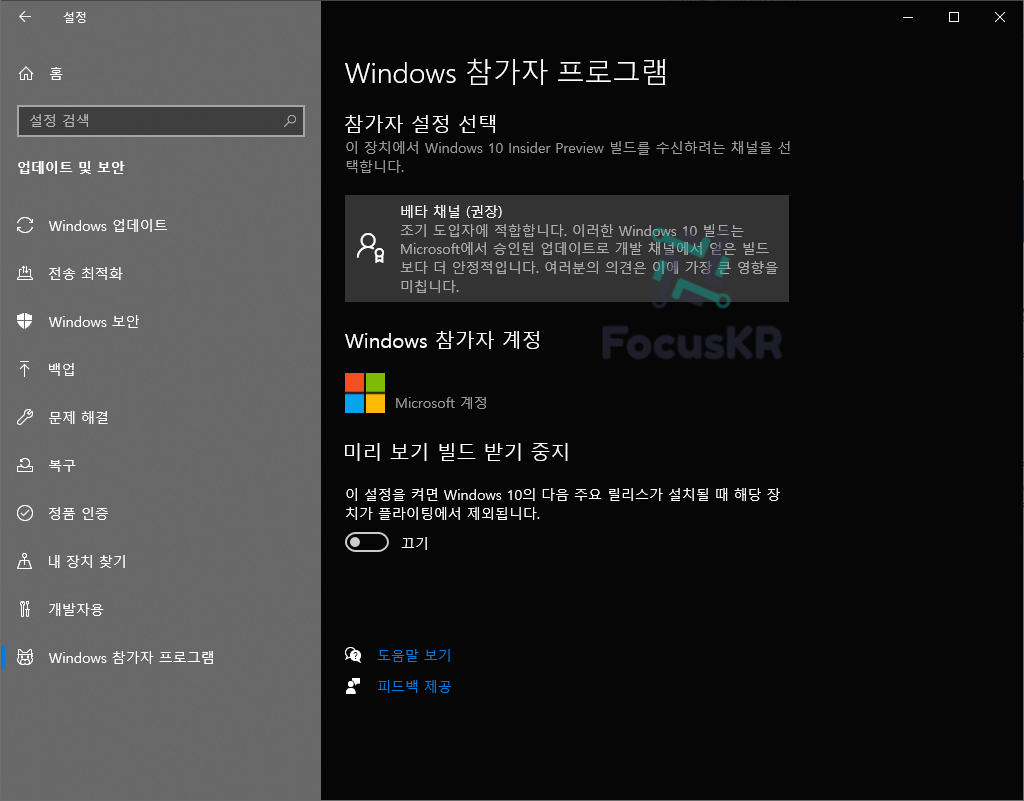Select Windows 참가자 프로그램 sidebar entry
This screenshot has height=801, width=1024.
(x=160, y=657)
